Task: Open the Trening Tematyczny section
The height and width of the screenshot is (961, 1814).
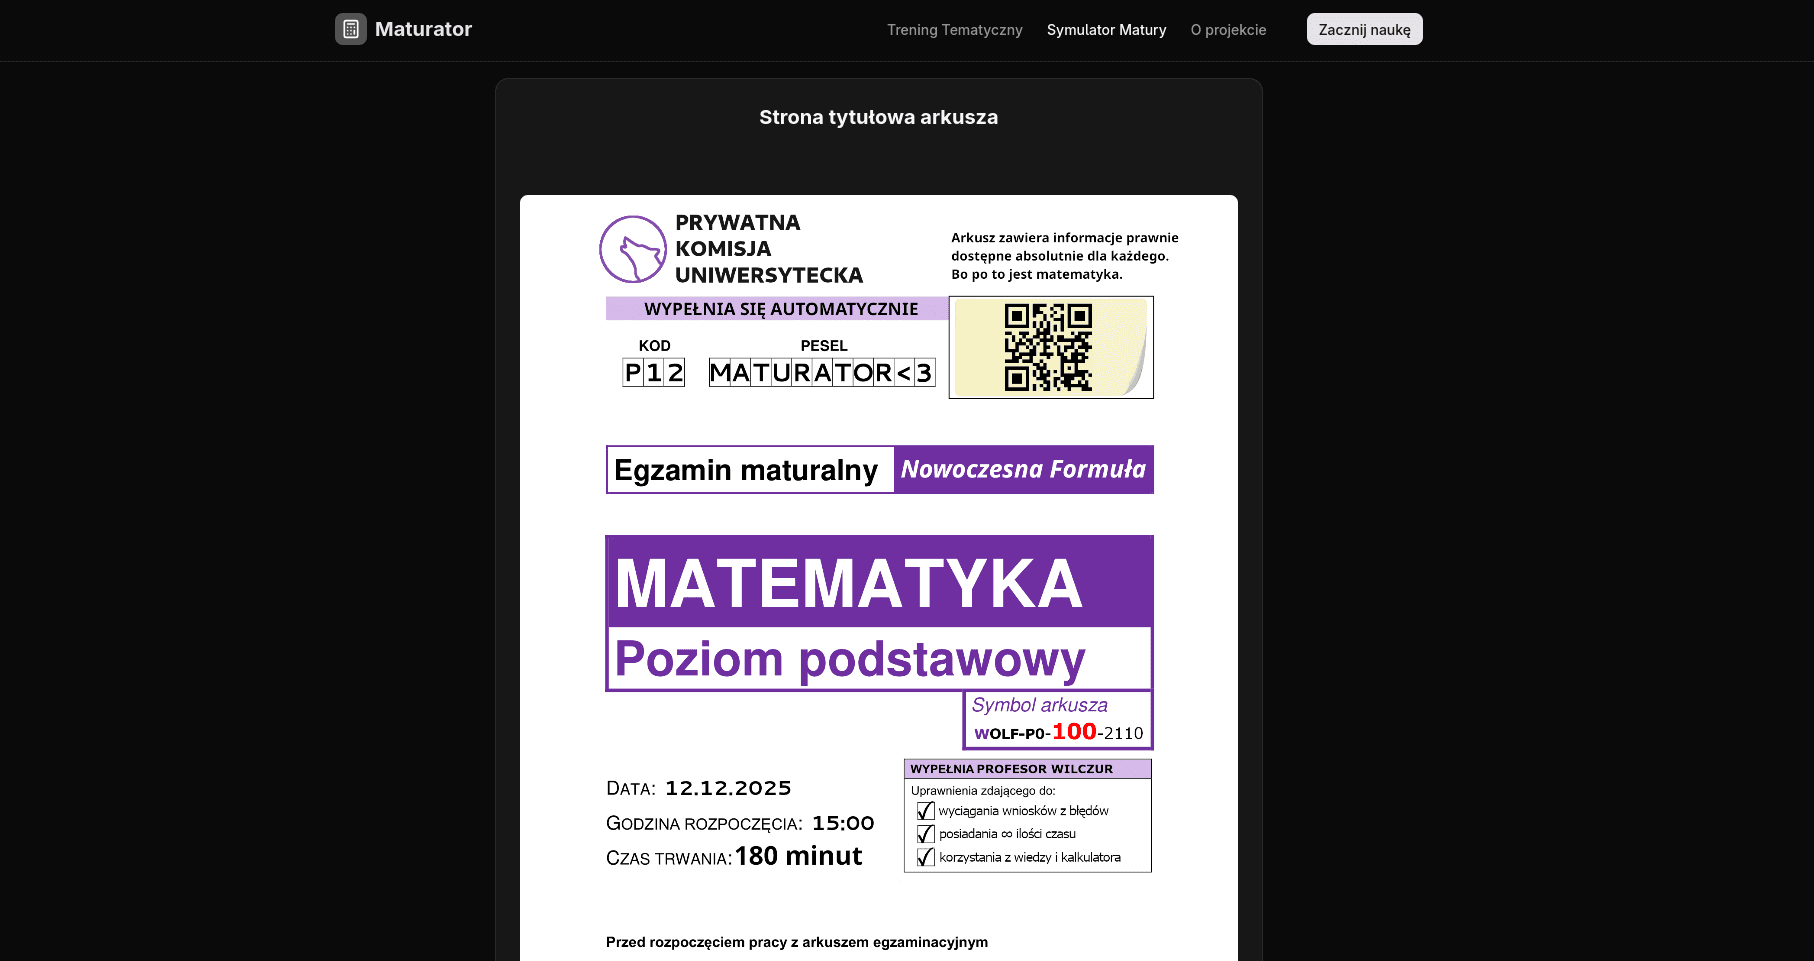Action: coord(954,30)
